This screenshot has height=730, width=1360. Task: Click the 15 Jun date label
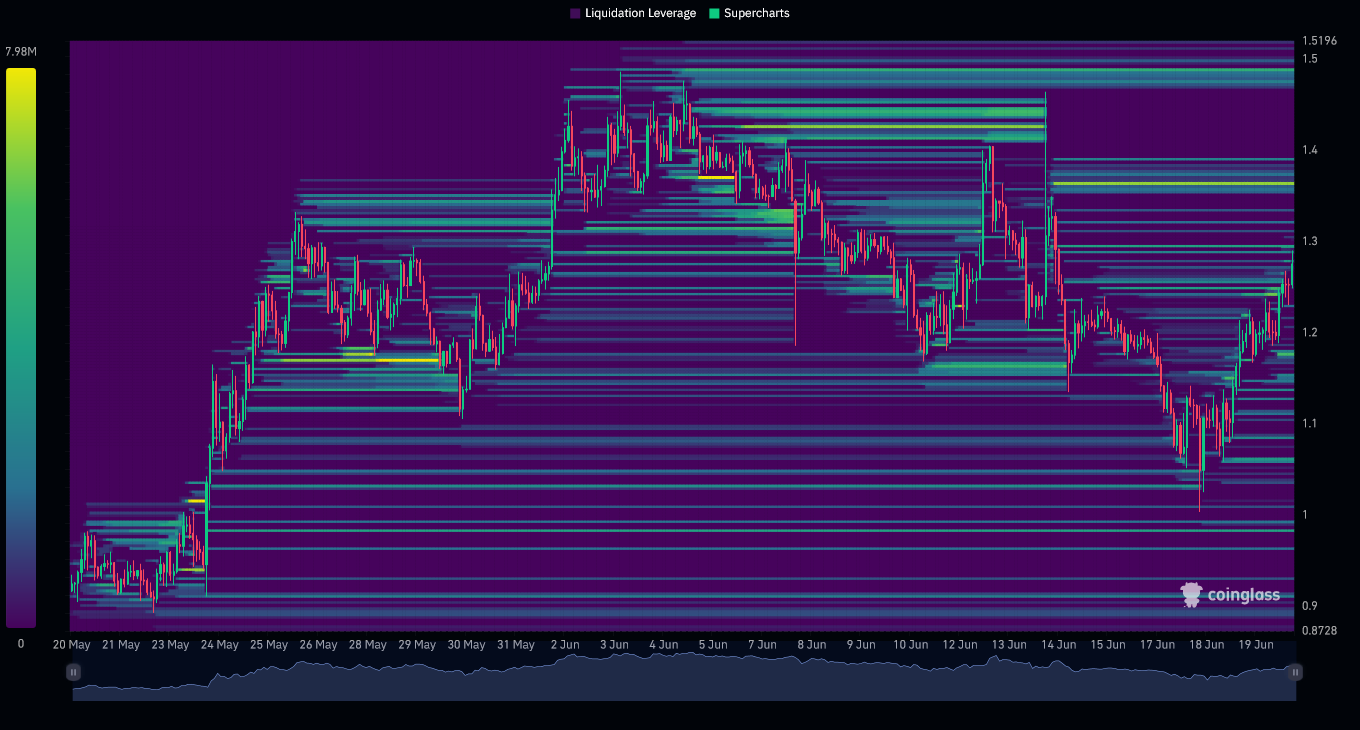point(1107,645)
